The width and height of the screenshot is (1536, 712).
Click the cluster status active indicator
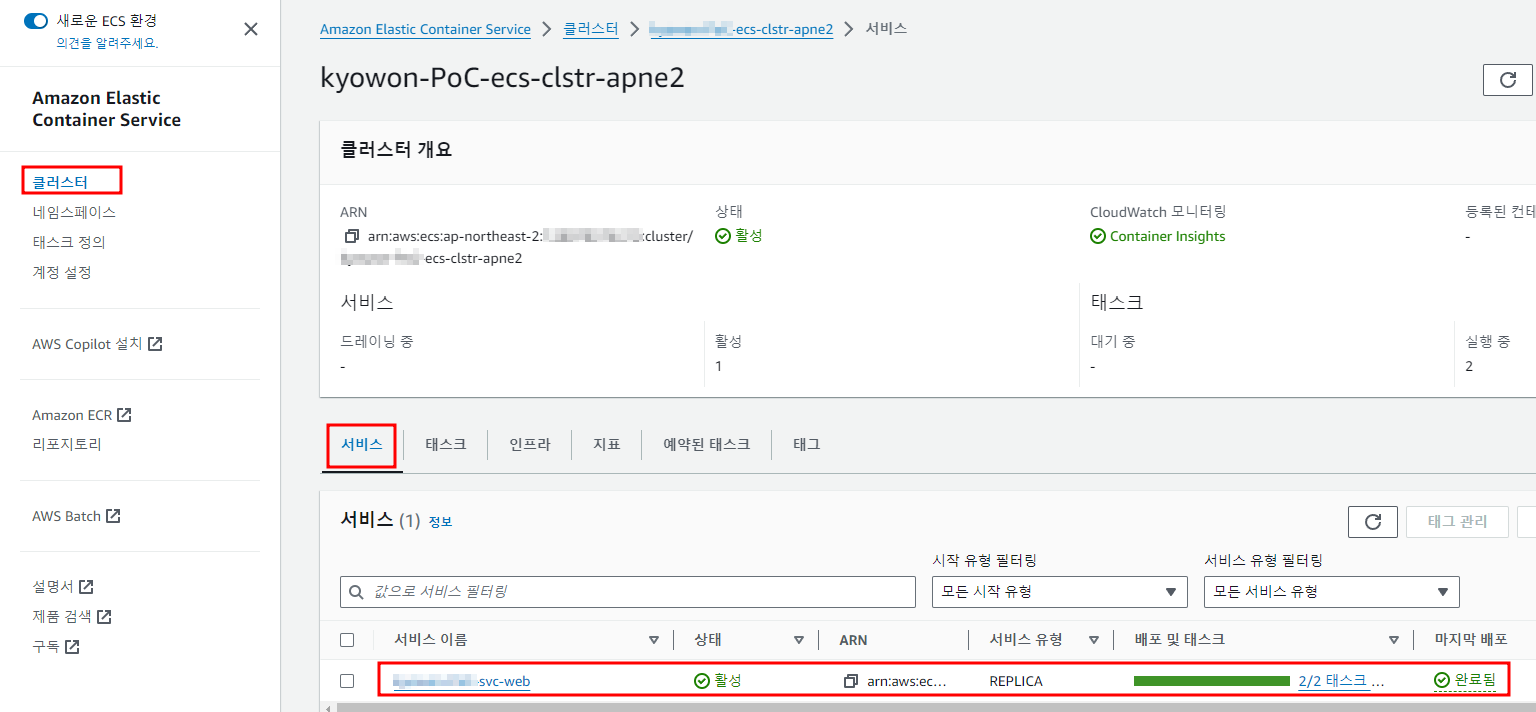739,236
